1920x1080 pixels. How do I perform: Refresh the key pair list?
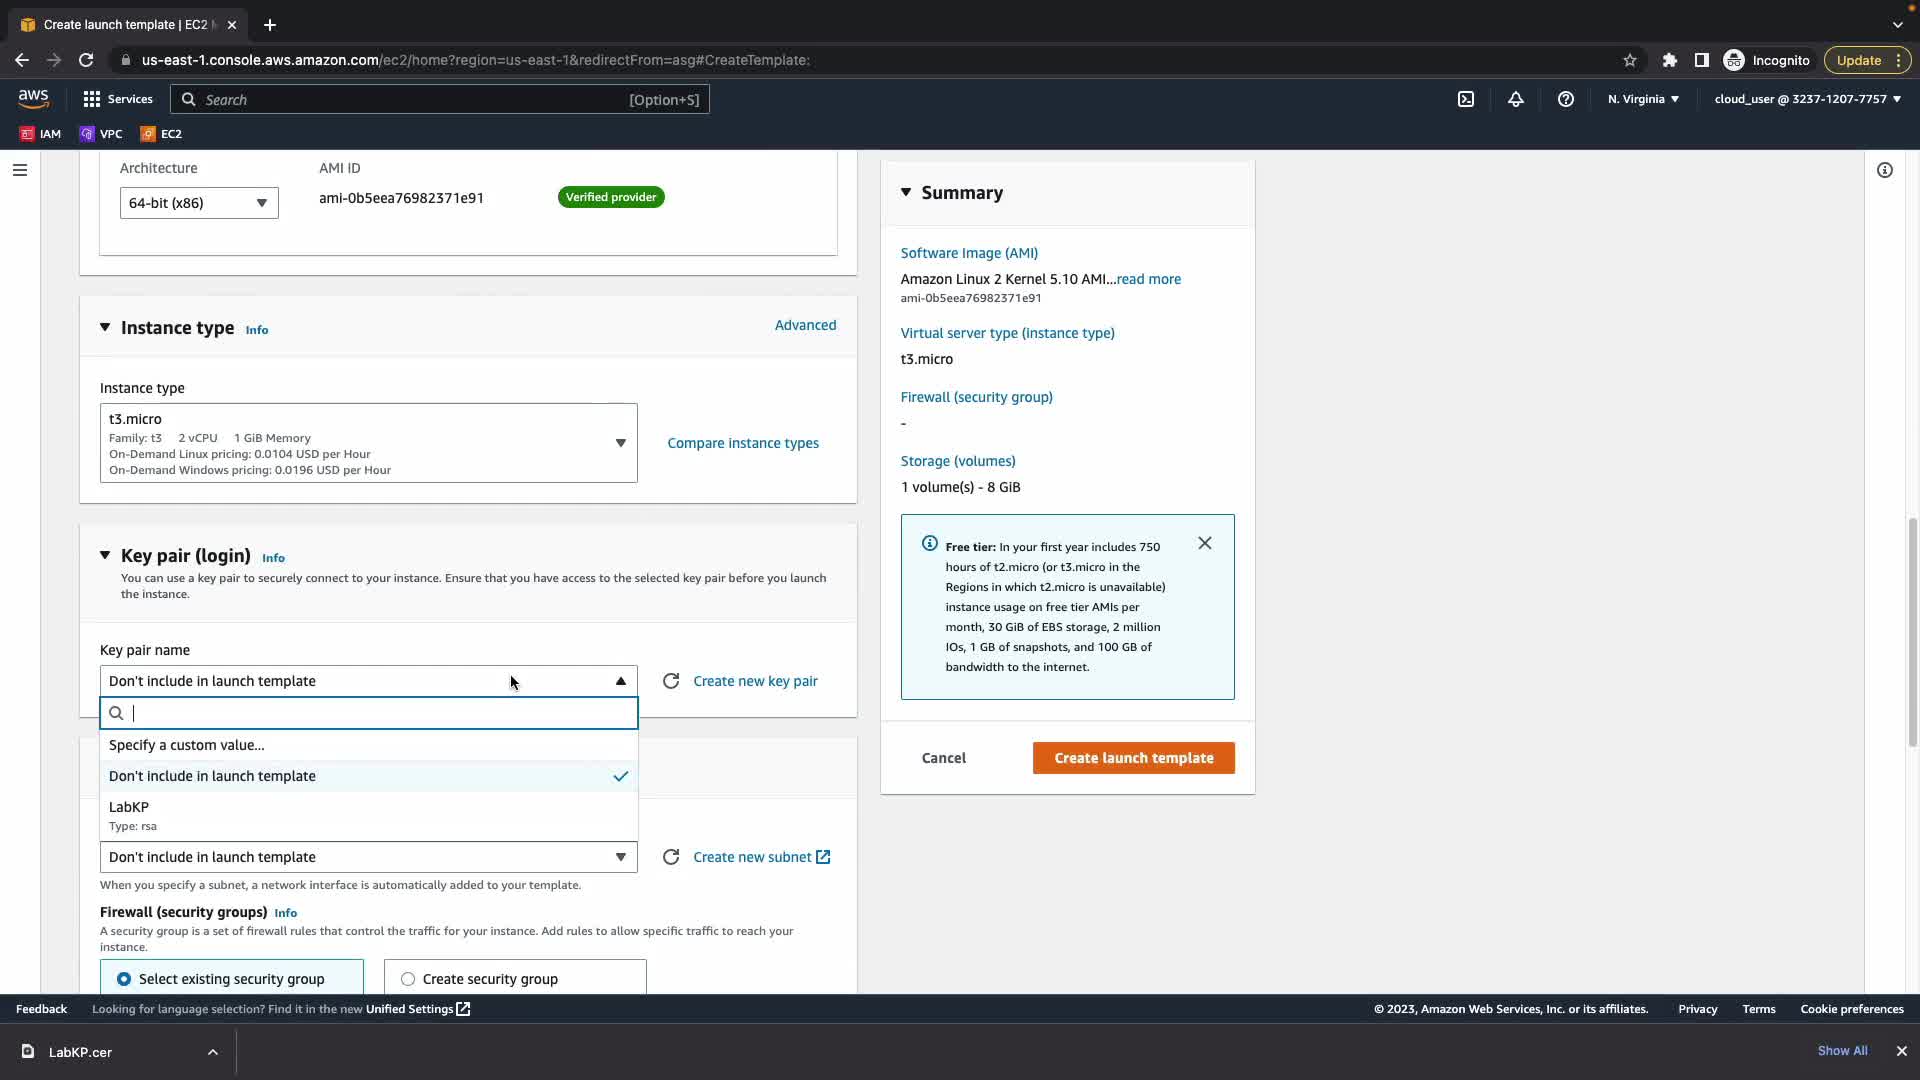[671, 681]
